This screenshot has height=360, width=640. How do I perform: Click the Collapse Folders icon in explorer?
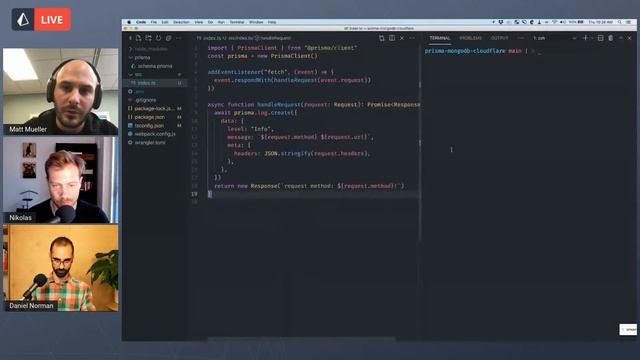click(x=168, y=38)
